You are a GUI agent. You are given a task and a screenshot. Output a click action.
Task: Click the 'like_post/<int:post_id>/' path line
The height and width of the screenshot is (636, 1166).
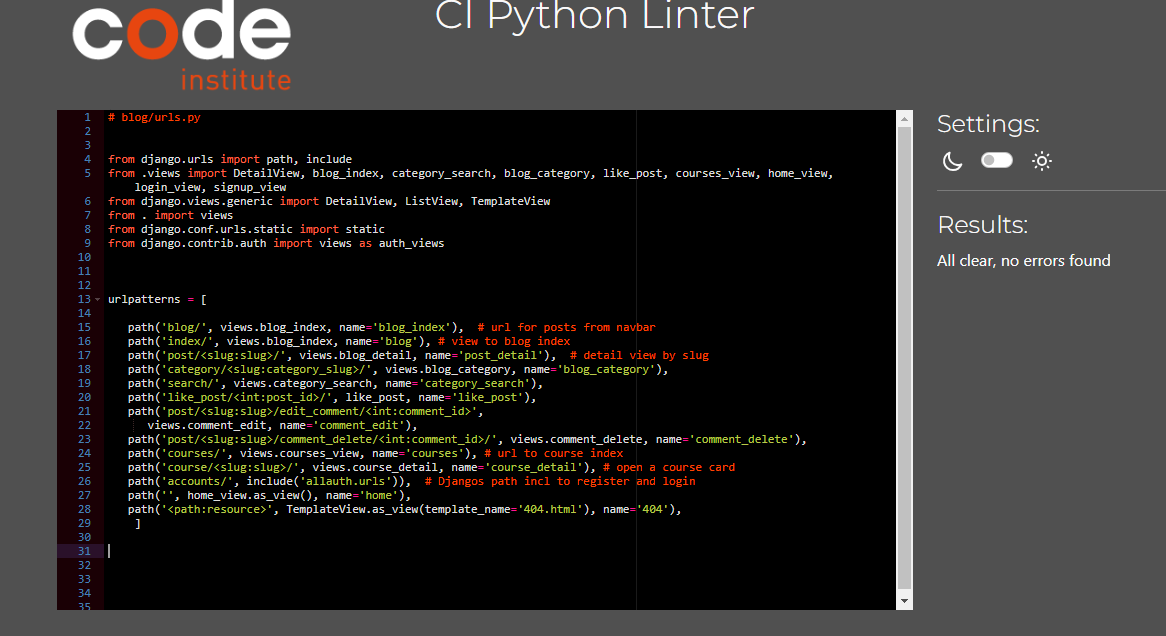332,397
